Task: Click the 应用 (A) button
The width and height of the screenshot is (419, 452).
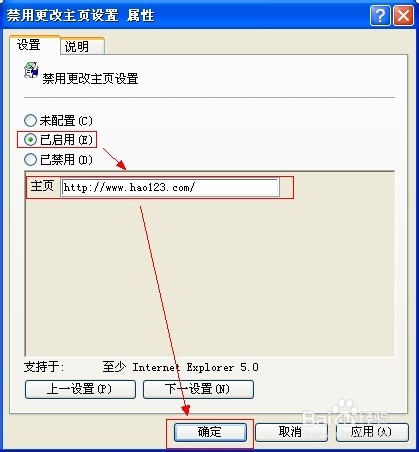Action: 372,432
